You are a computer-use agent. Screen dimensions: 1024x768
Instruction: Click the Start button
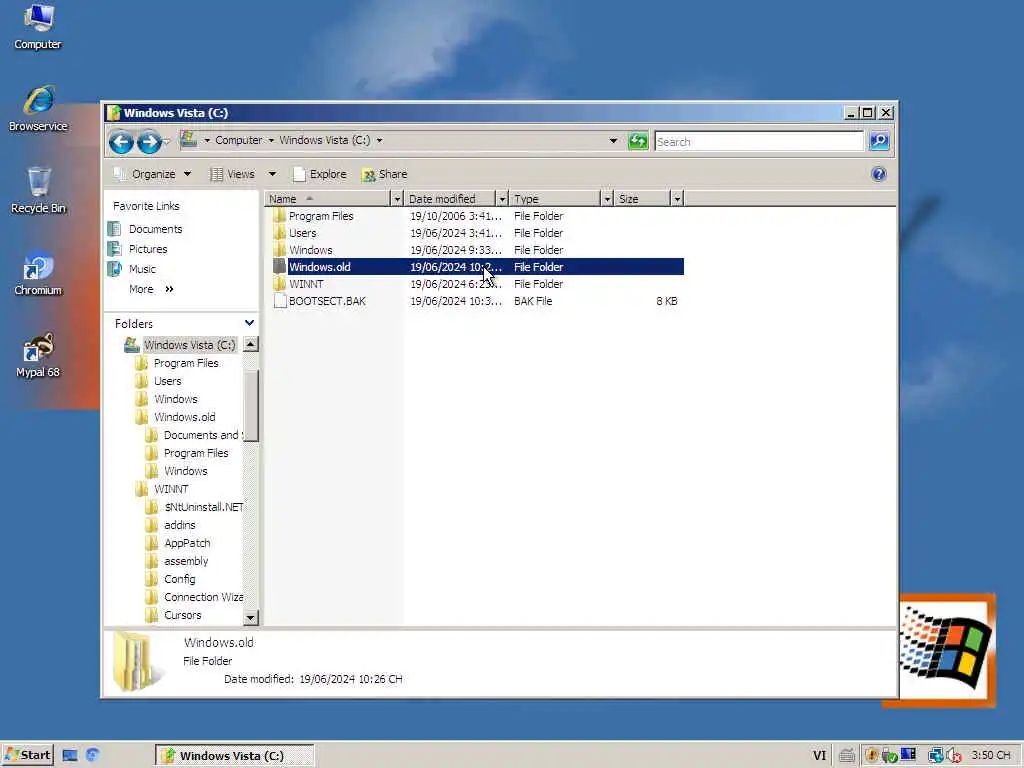pos(27,756)
